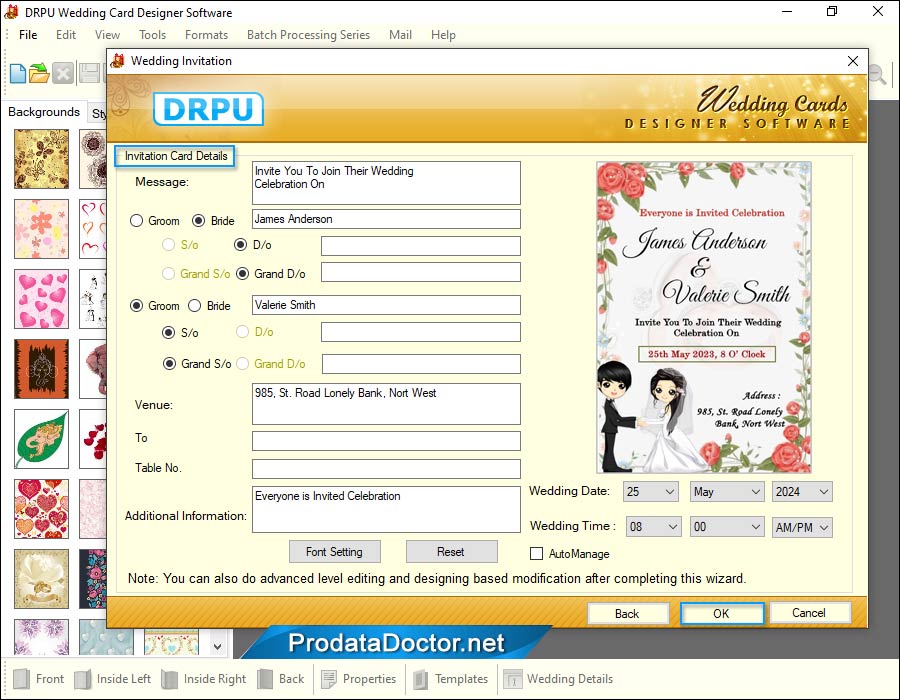
Task: Click the floppy disk save toolbar icon
Action: [x=89, y=73]
